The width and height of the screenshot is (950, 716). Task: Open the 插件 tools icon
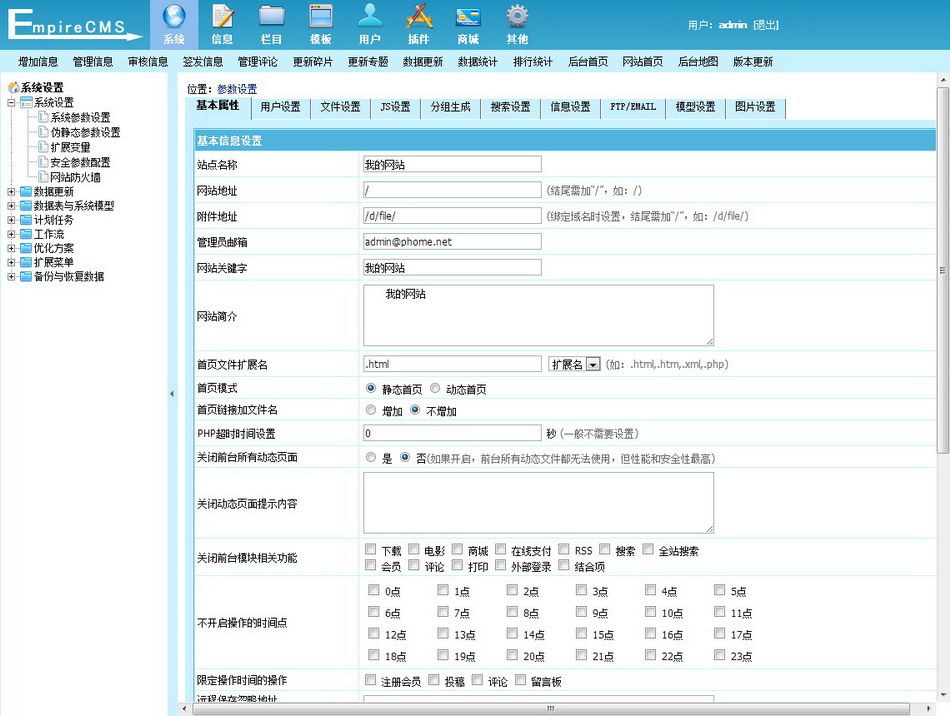tap(419, 16)
